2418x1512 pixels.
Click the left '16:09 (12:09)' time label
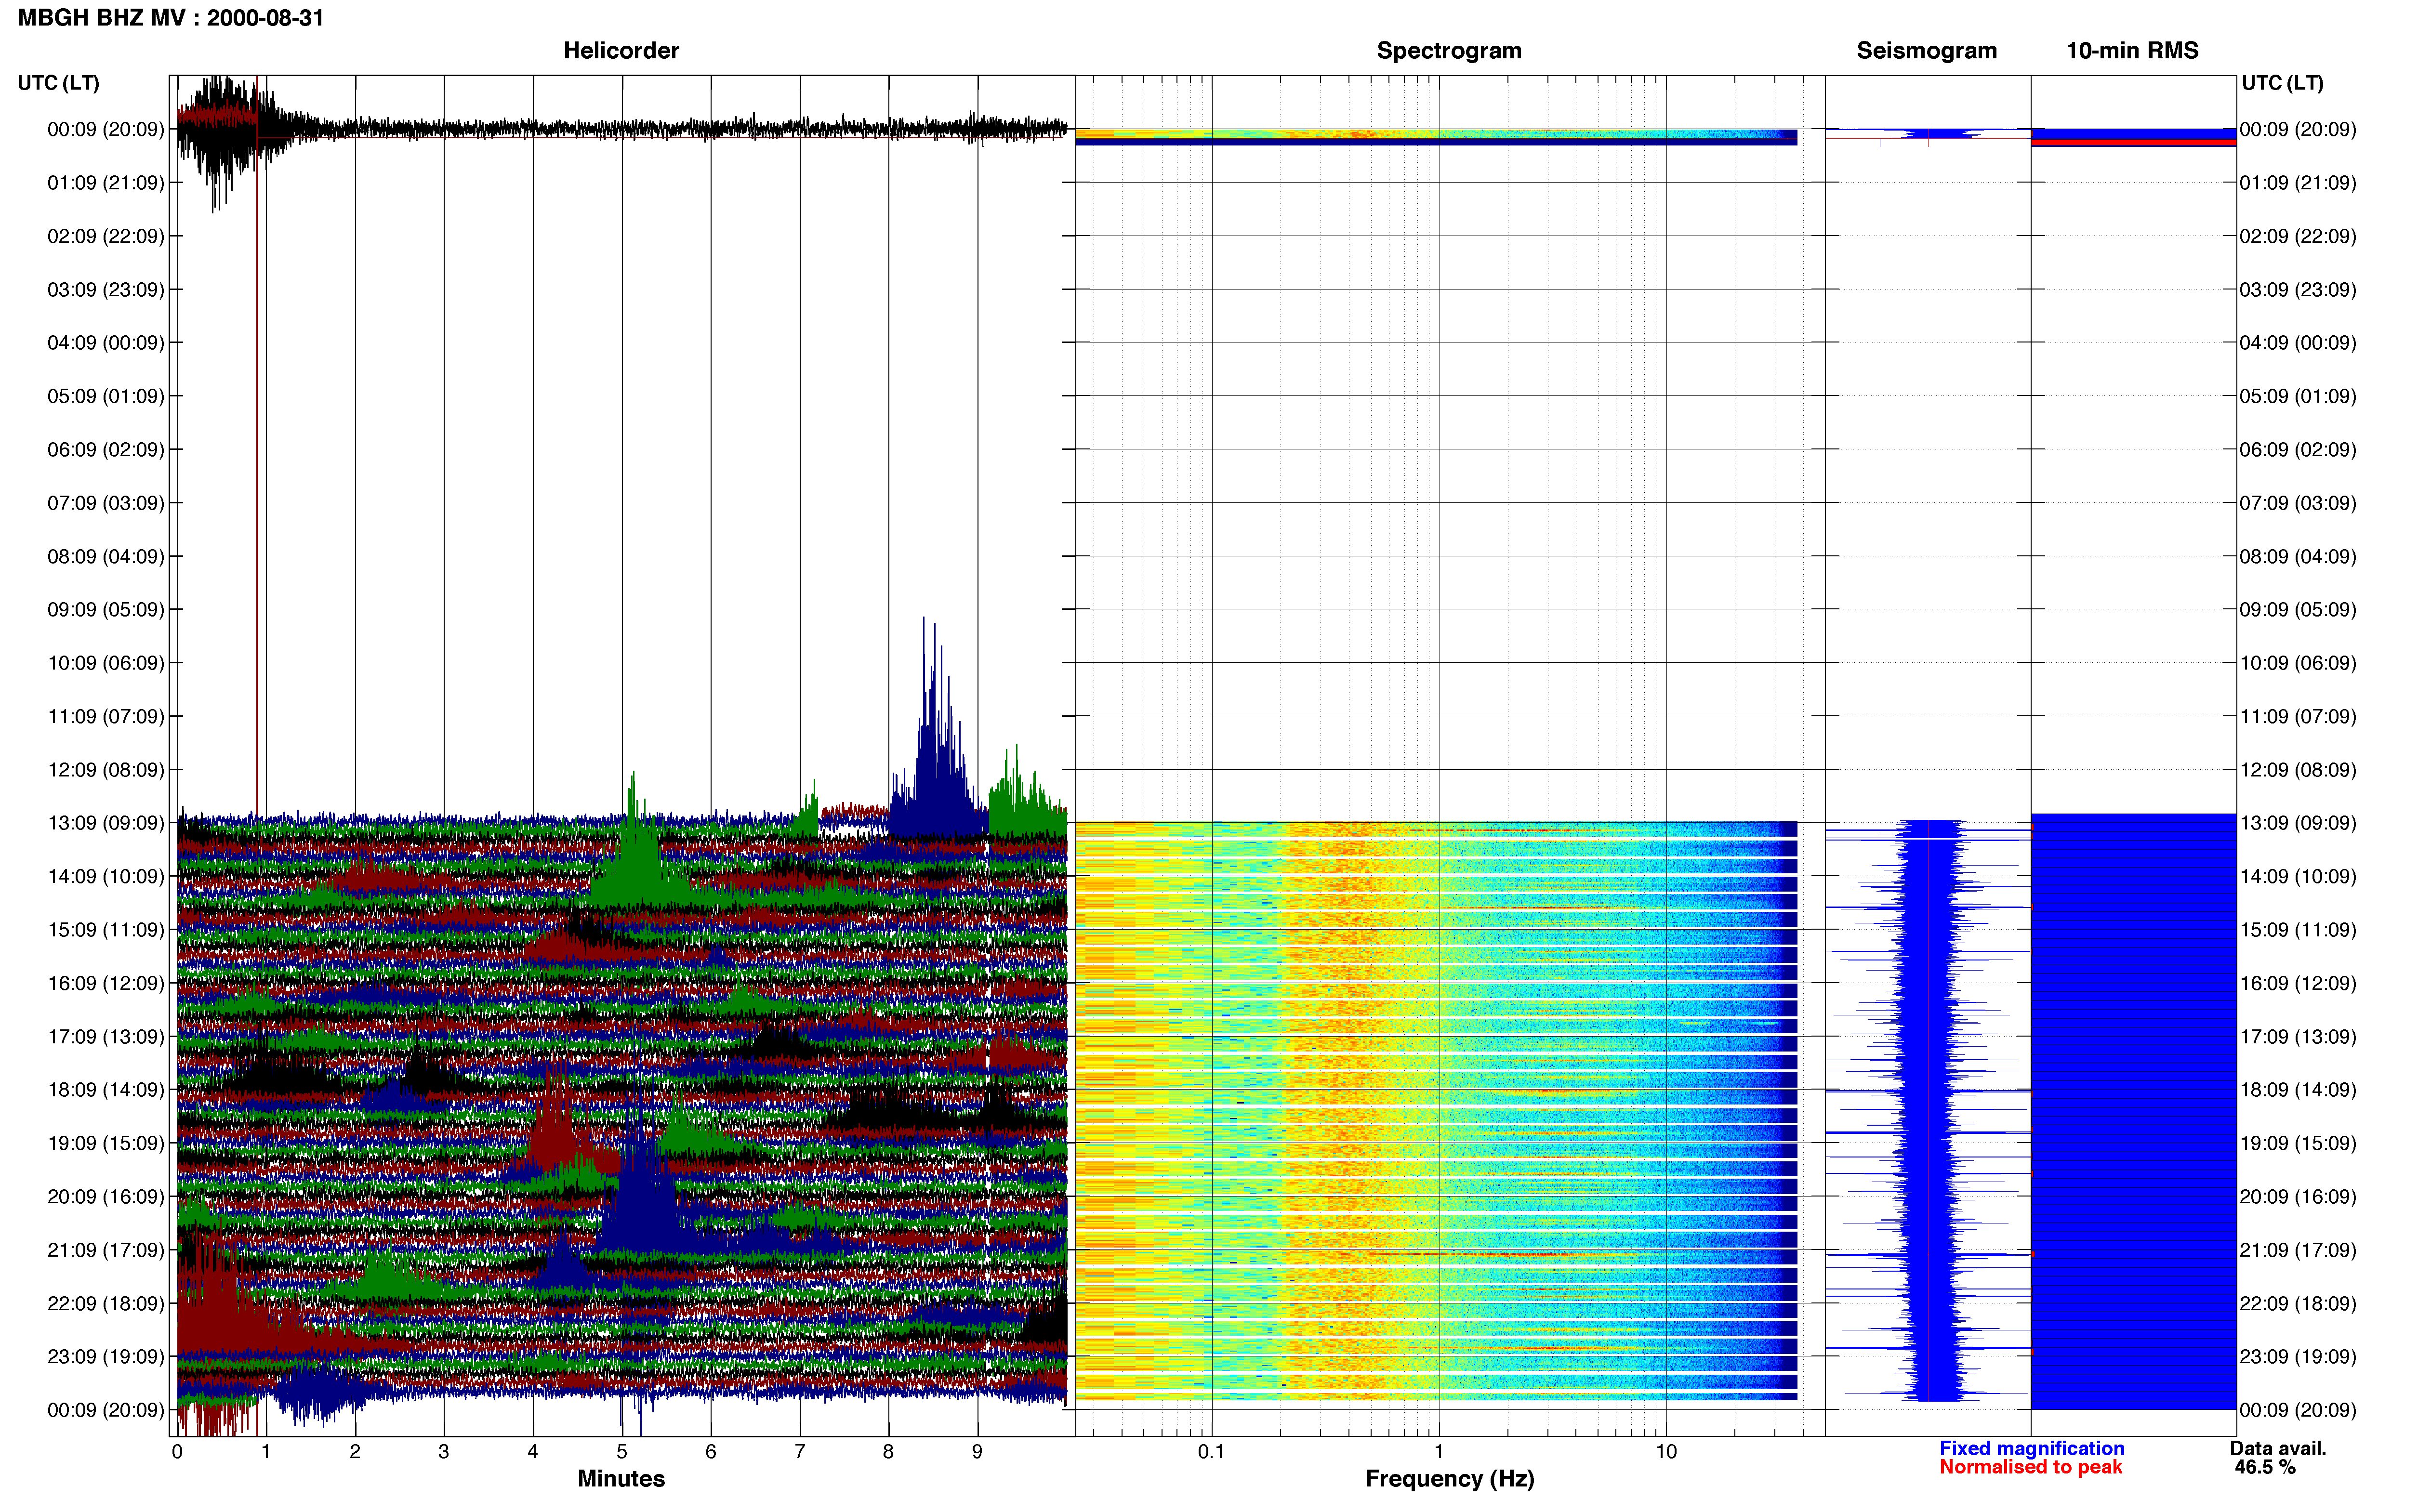106,983
